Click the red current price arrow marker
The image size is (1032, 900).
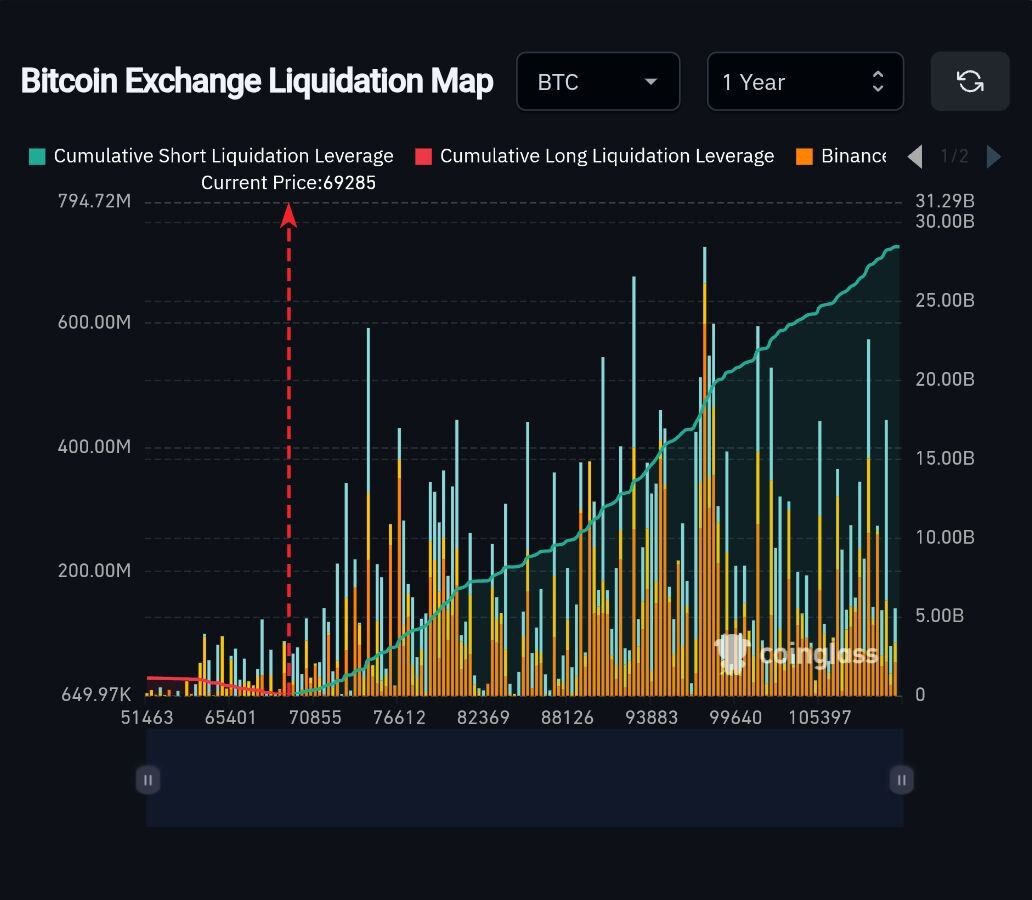pos(288,216)
